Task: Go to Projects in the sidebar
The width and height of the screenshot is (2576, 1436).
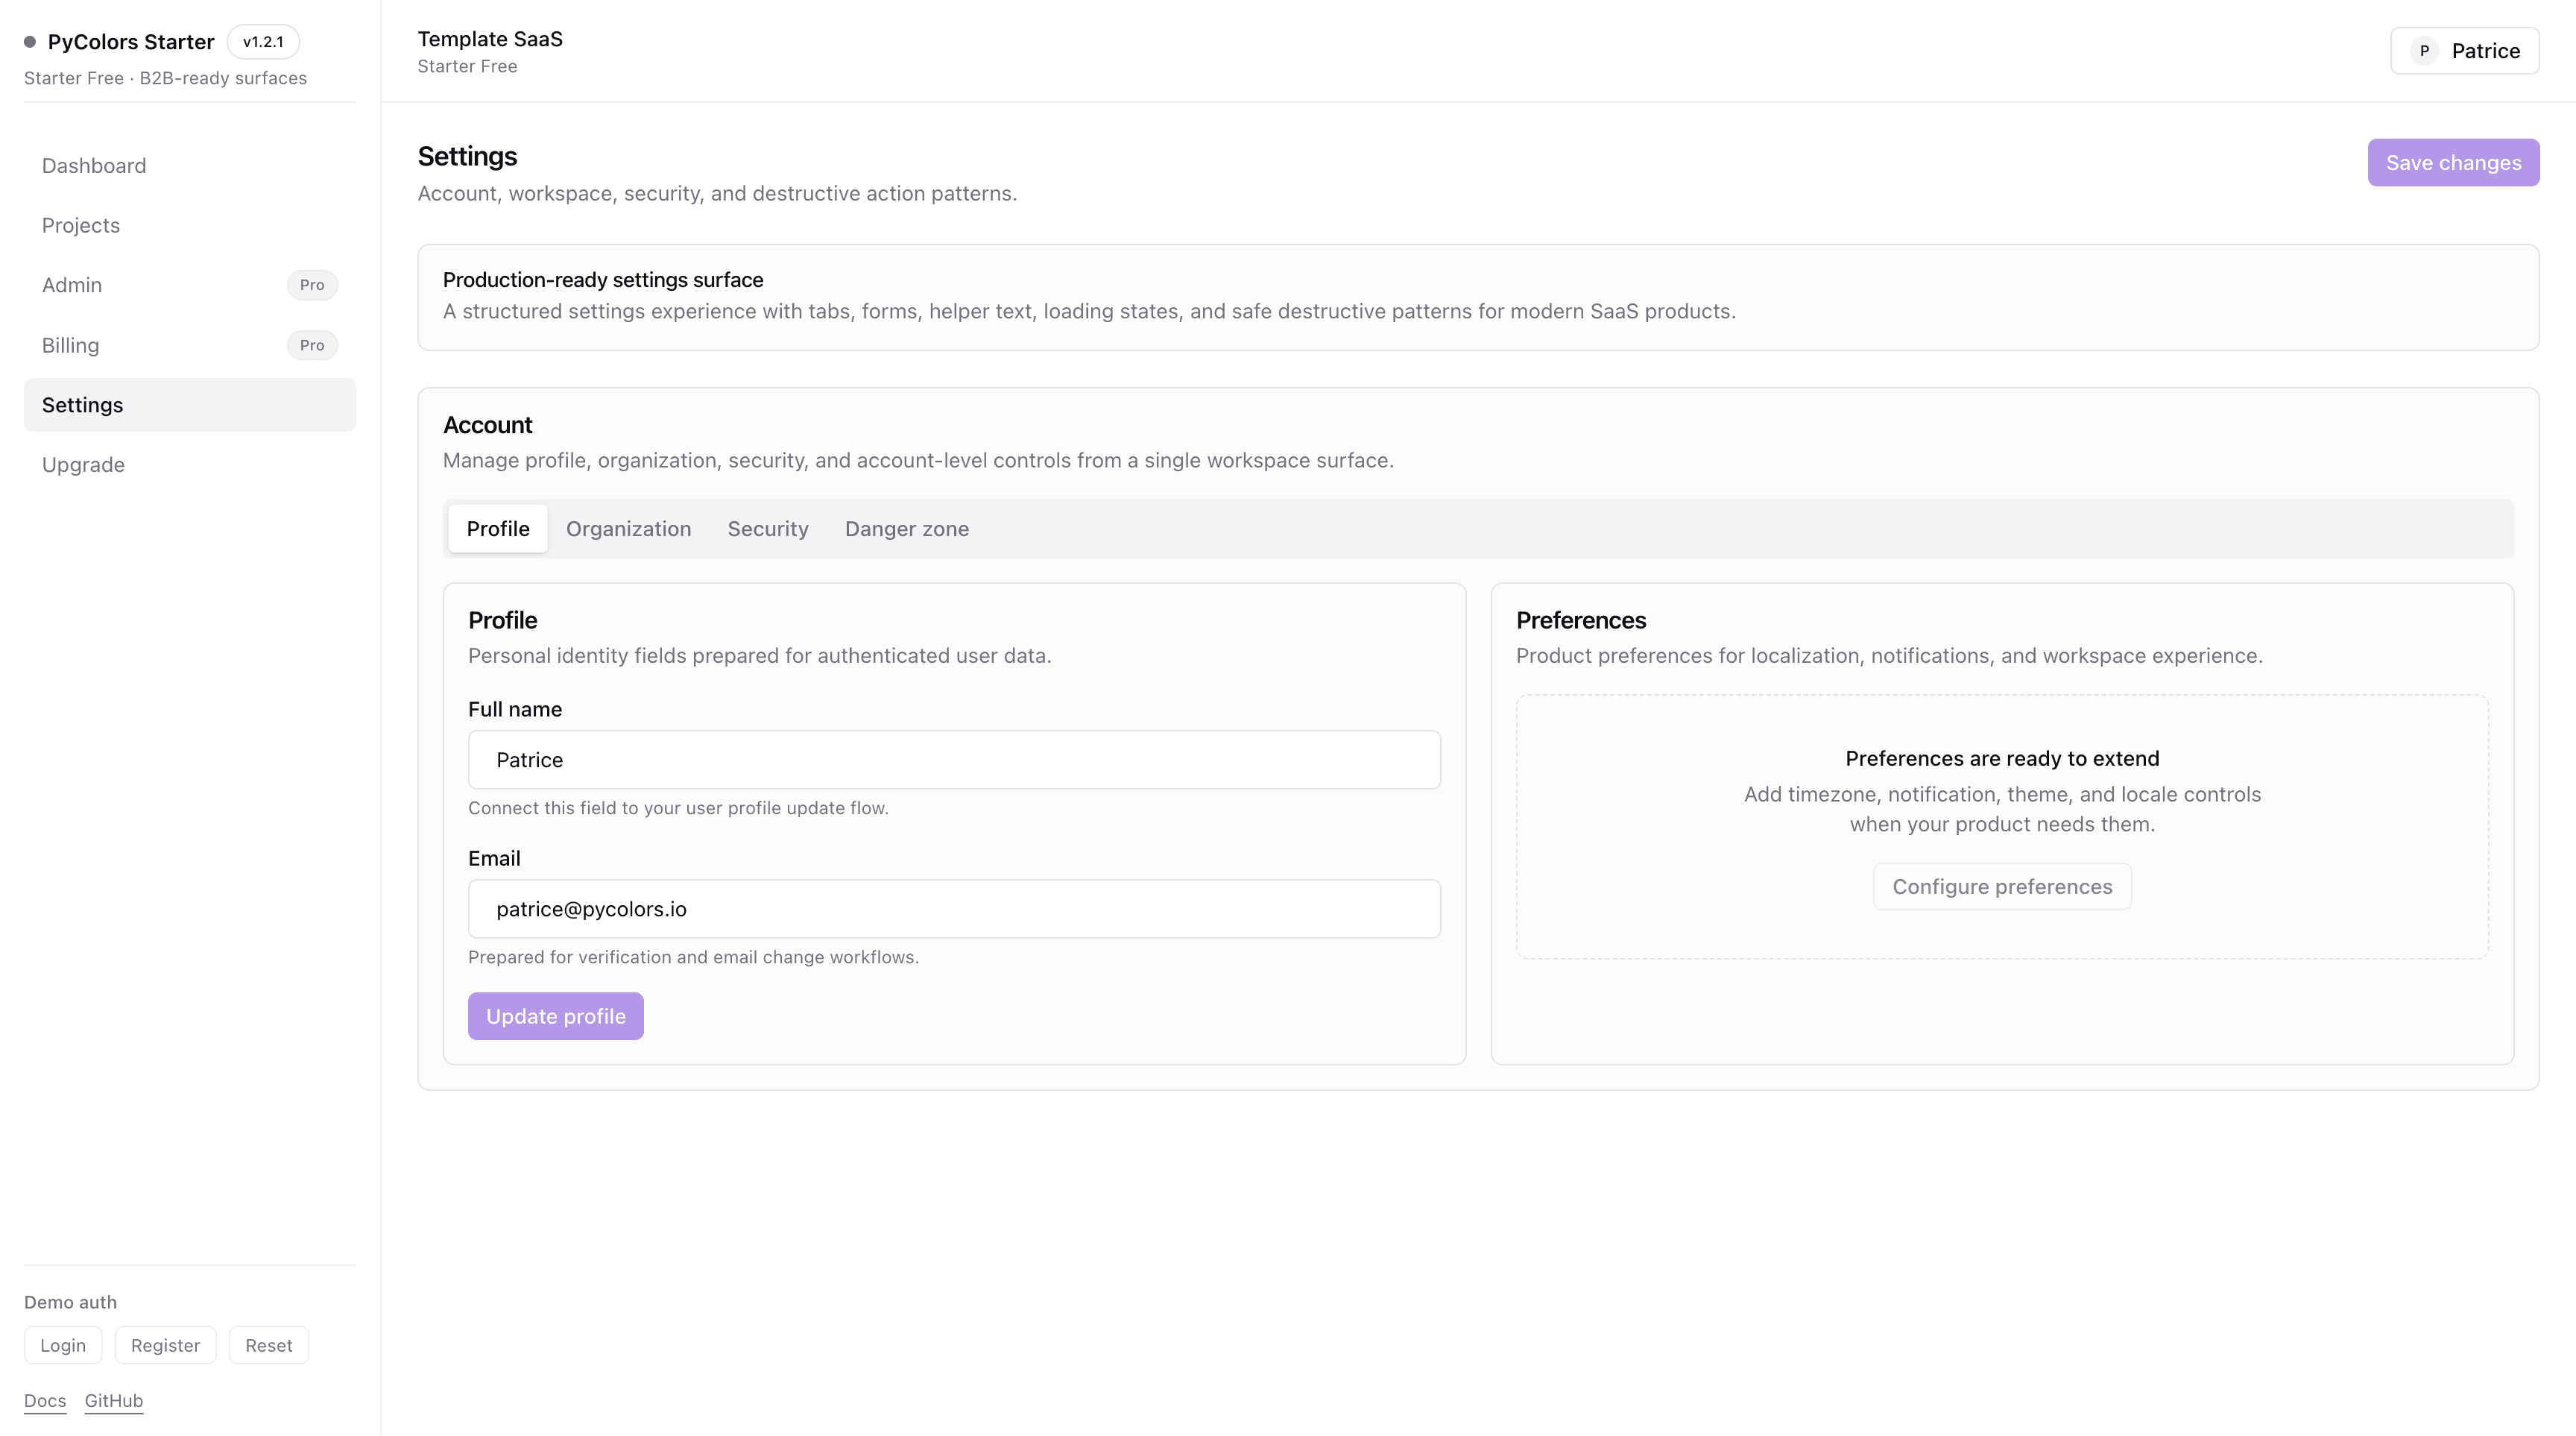Action: [190, 226]
